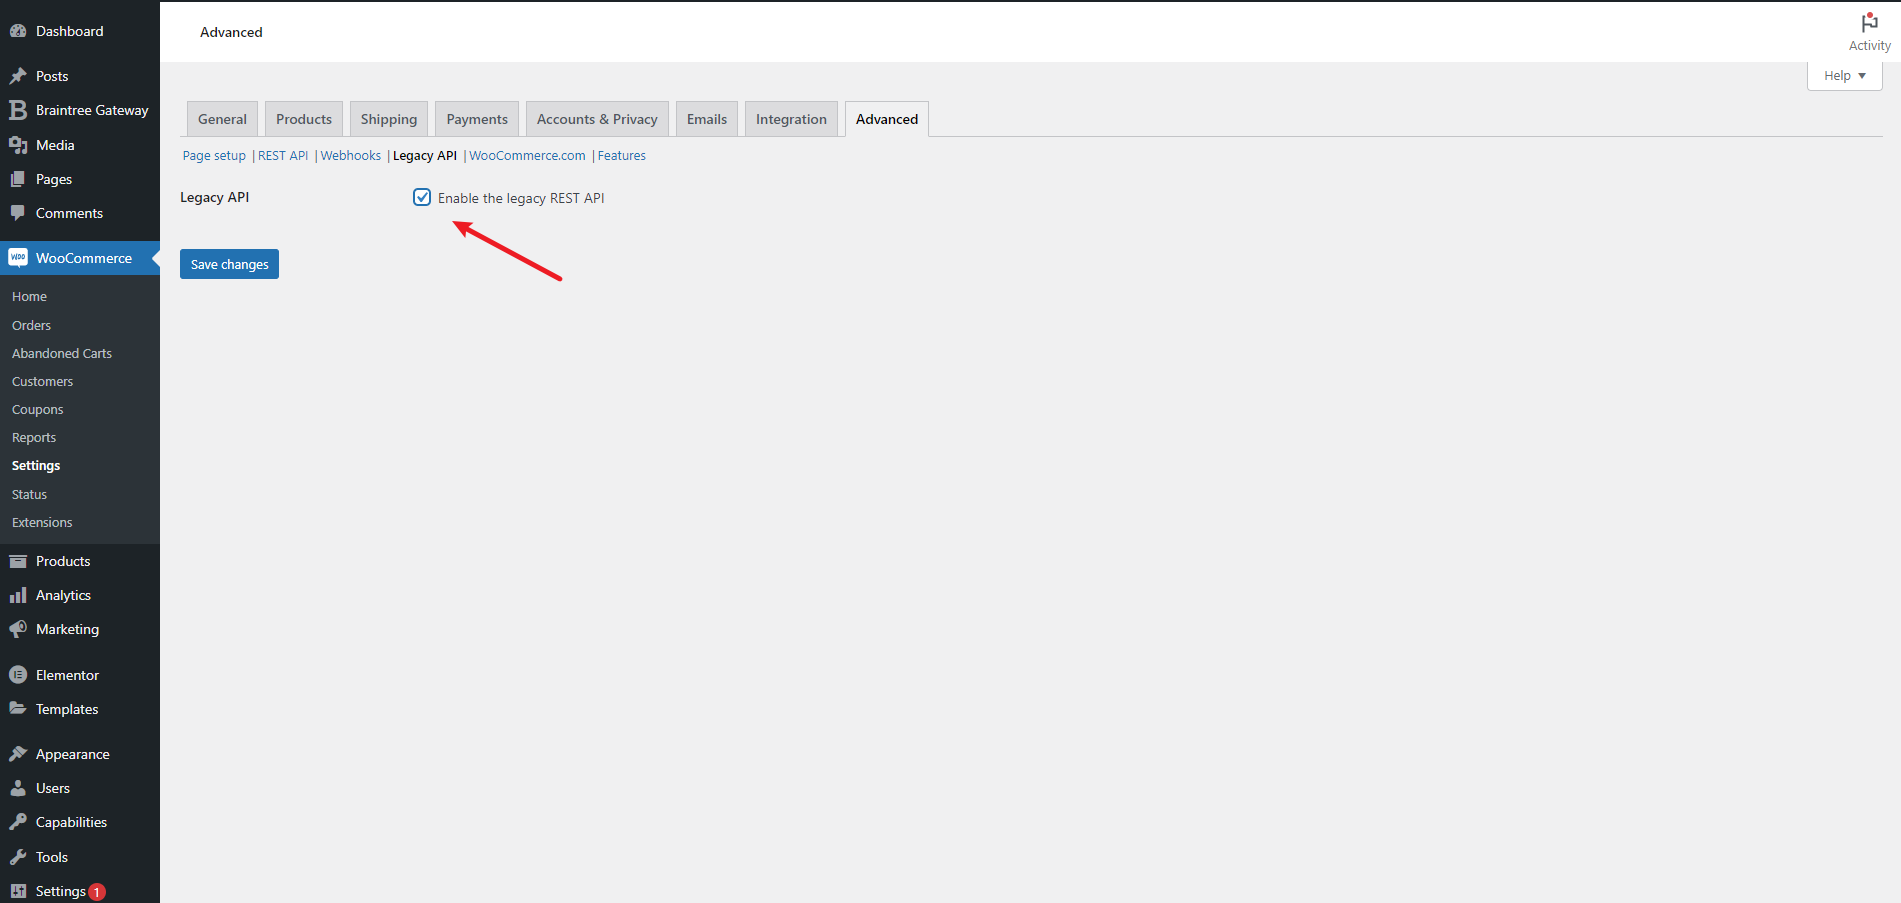Disable the legacy REST API checkbox
The height and width of the screenshot is (903, 1901).
click(422, 197)
